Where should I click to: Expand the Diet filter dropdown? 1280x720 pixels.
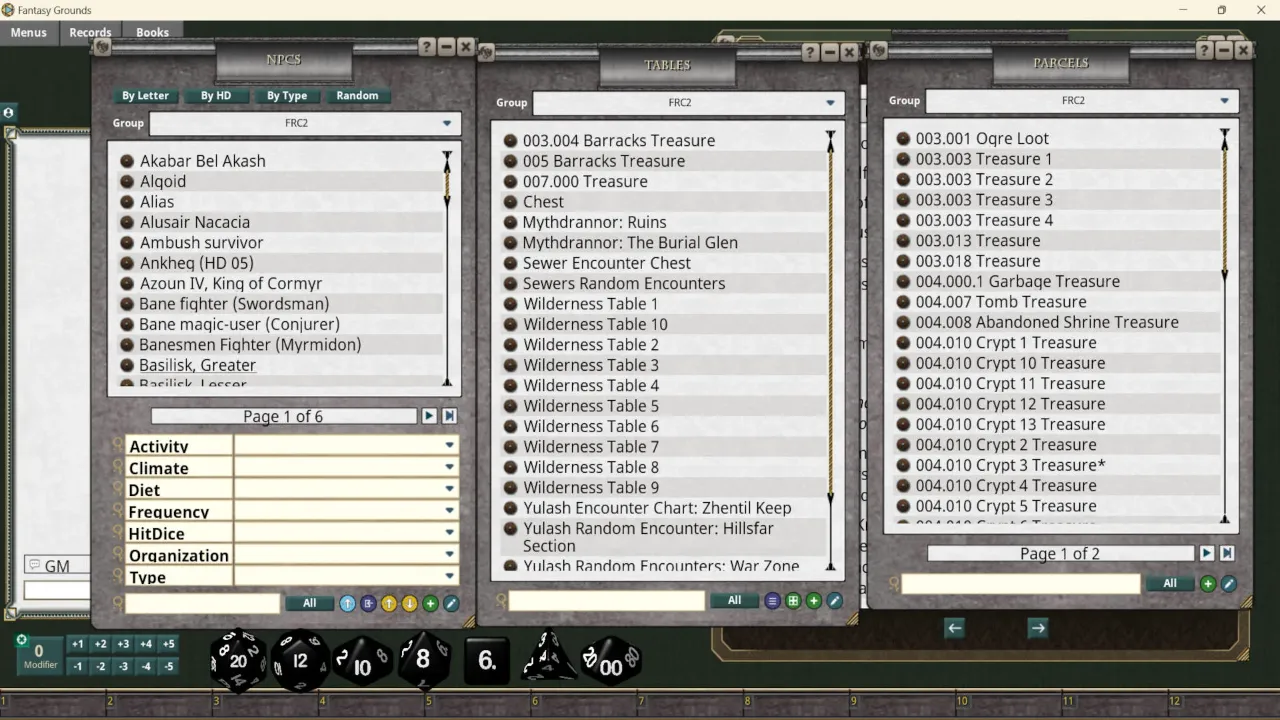click(449, 489)
